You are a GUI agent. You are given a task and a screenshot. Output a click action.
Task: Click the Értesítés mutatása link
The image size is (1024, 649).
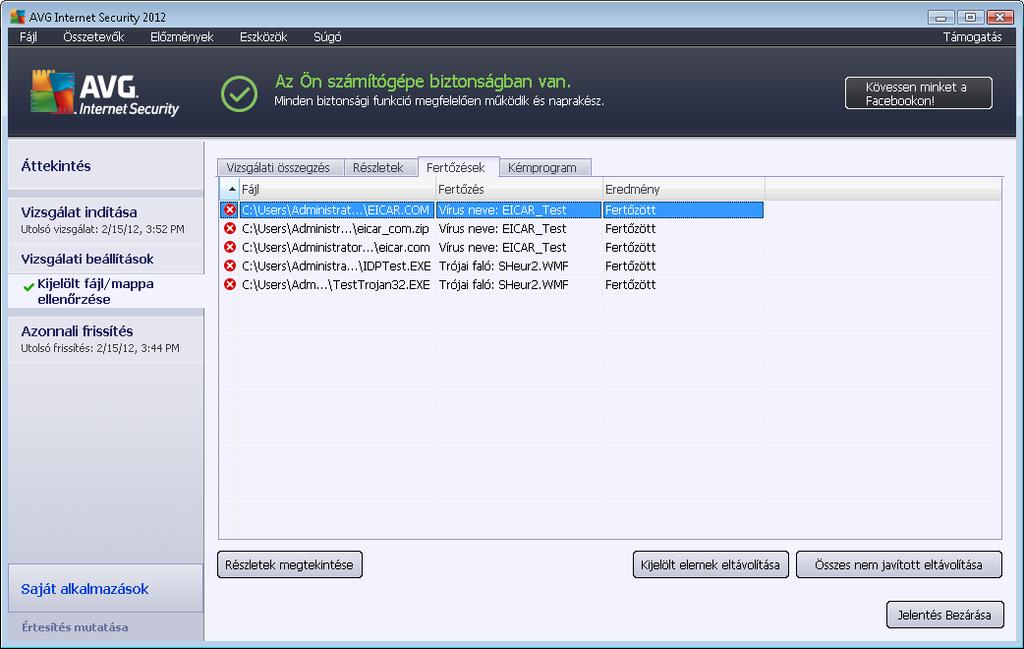74,627
